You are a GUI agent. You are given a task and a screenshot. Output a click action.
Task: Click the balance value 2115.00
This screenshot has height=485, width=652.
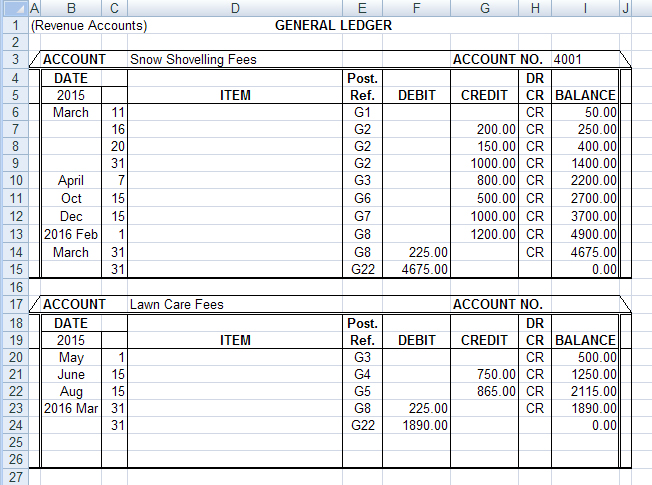(x=594, y=391)
